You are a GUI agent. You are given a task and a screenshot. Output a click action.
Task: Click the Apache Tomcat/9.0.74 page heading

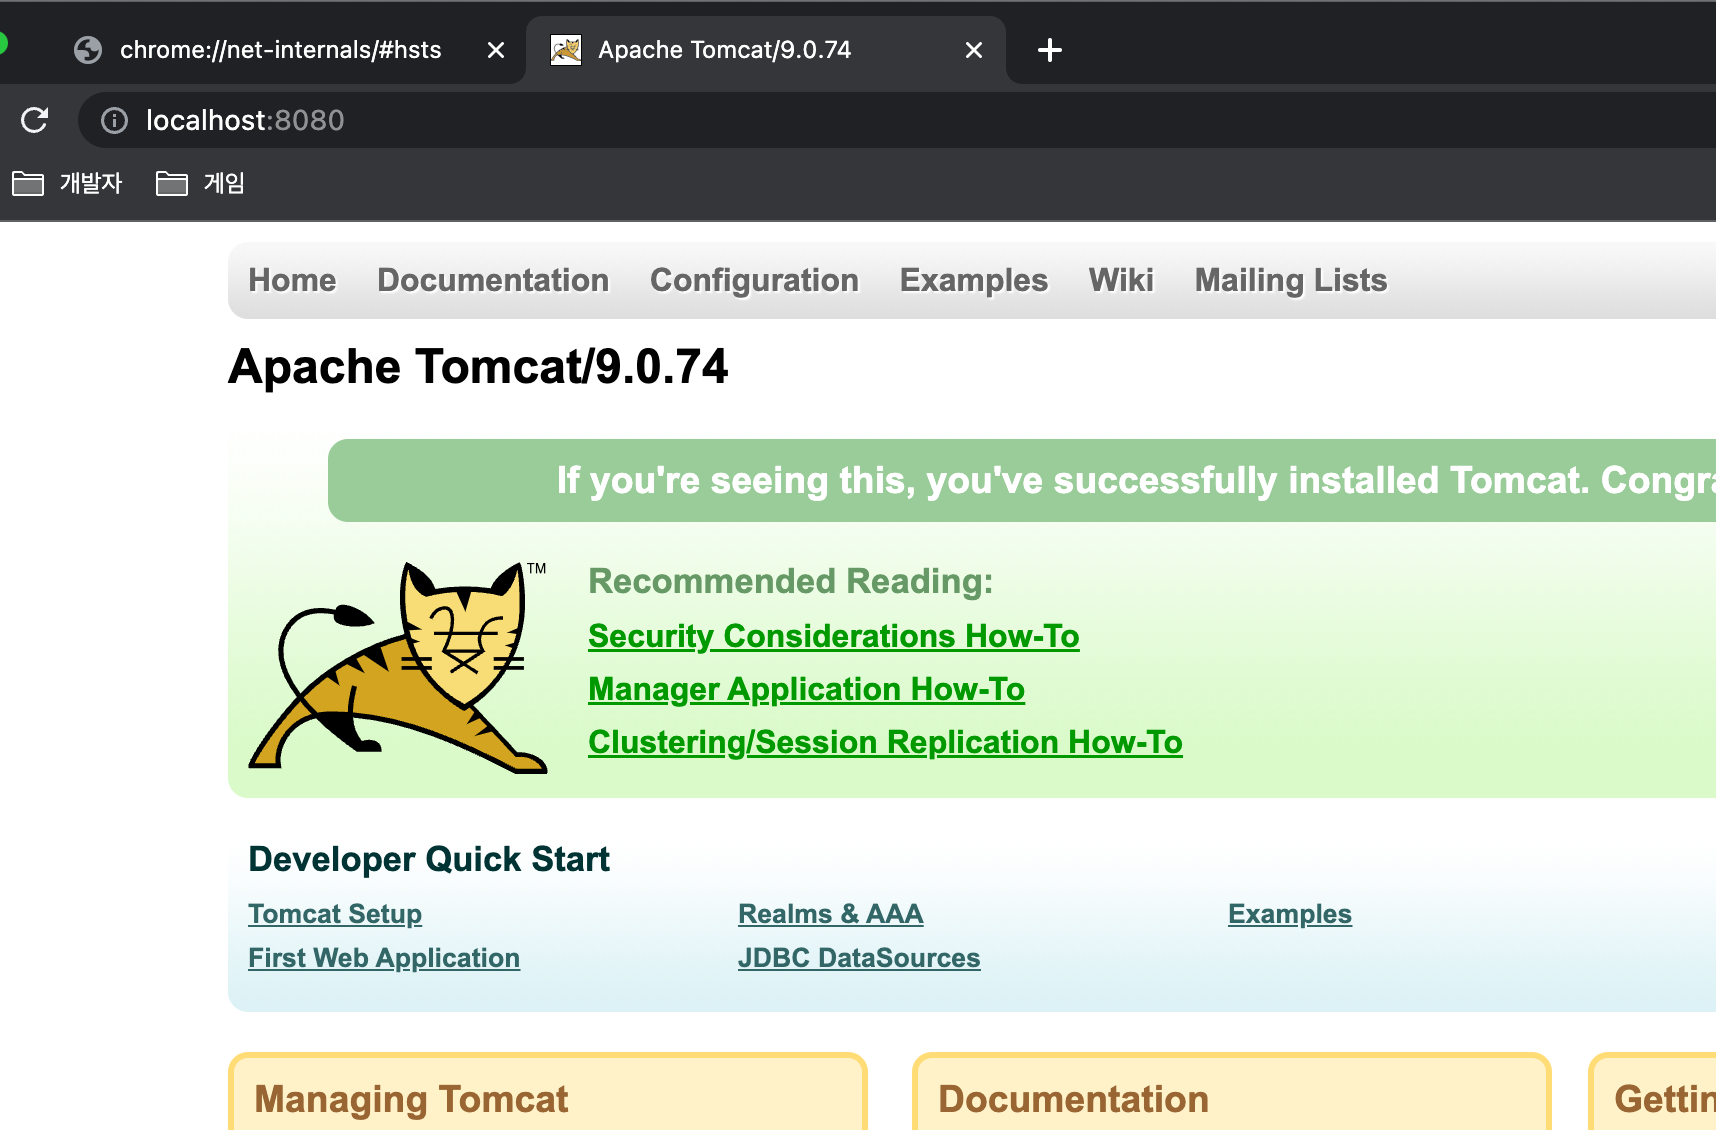[x=478, y=367]
